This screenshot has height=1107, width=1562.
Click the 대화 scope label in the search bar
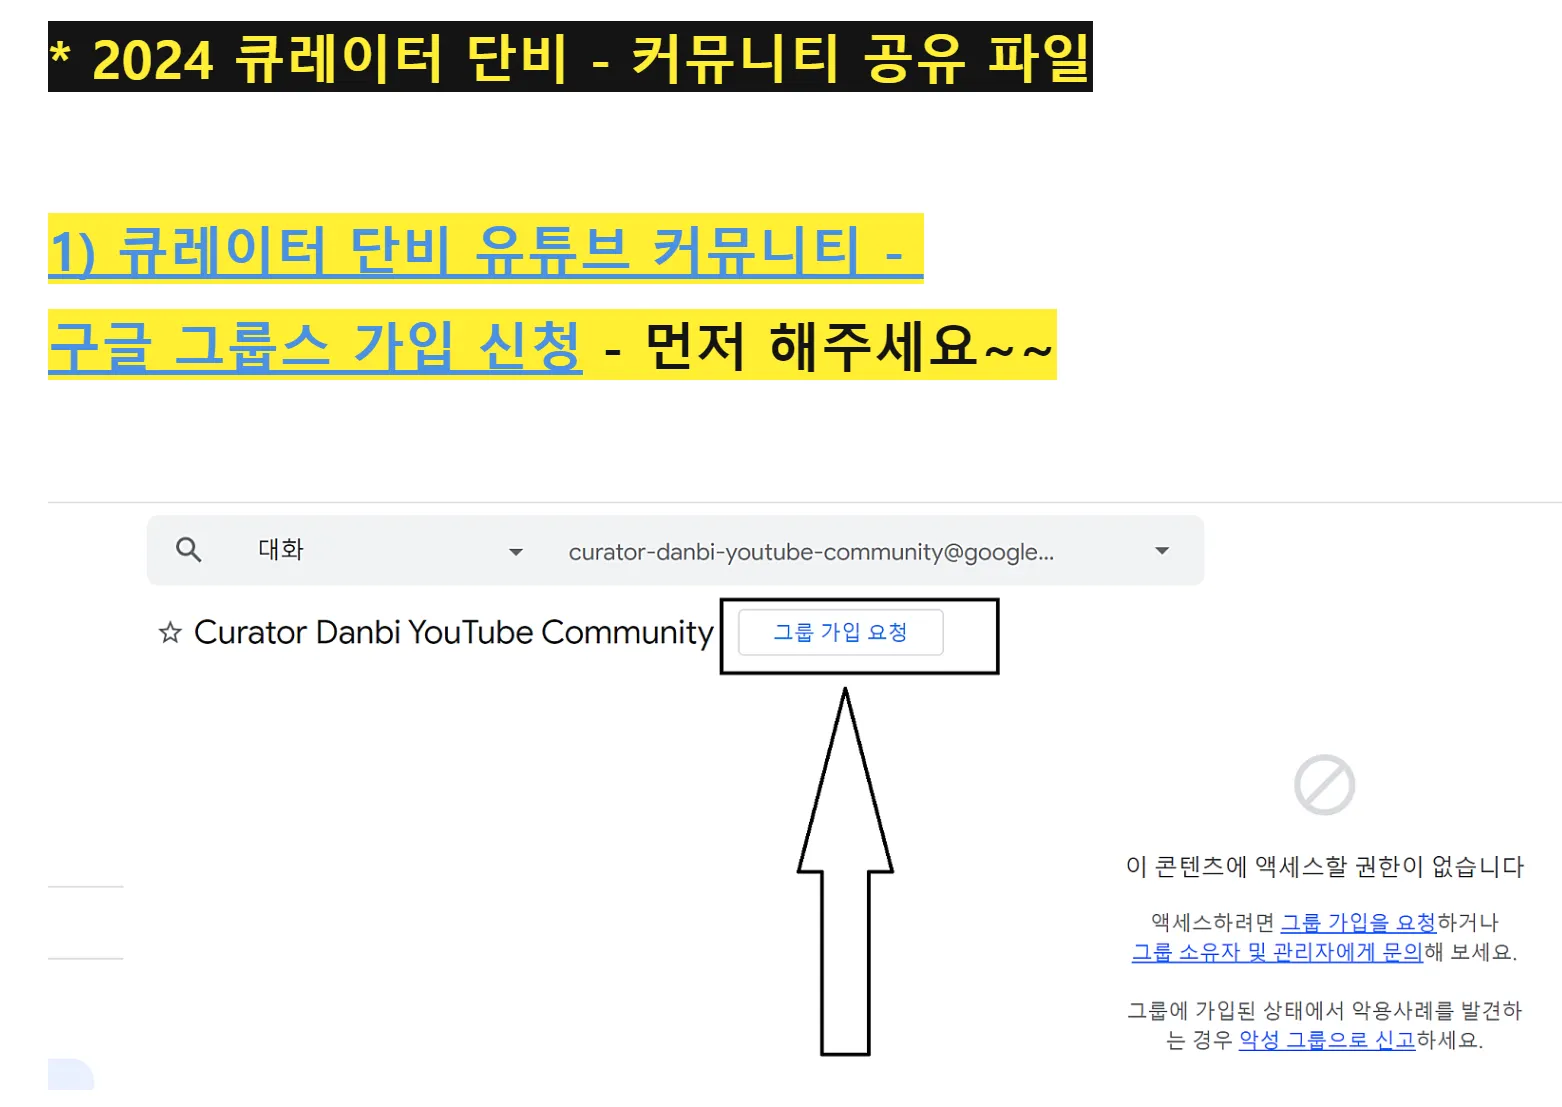click(x=279, y=549)
